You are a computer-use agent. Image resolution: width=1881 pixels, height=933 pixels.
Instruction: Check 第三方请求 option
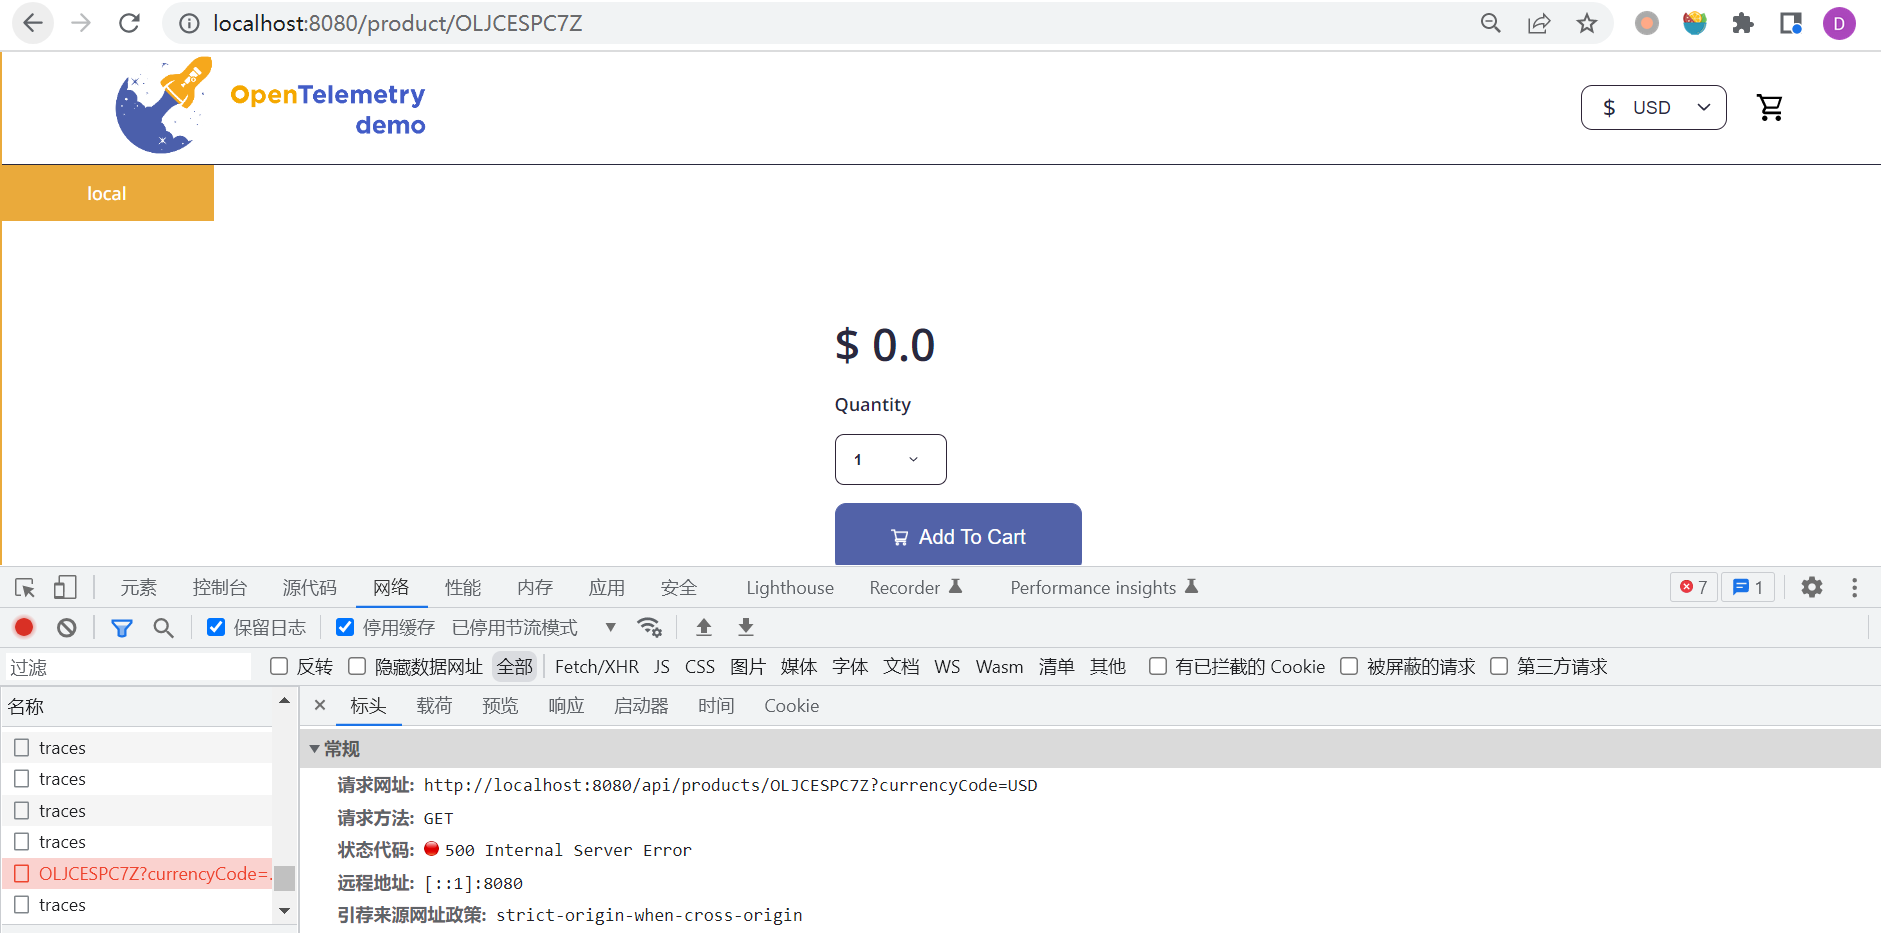[x=1499, y=666]
